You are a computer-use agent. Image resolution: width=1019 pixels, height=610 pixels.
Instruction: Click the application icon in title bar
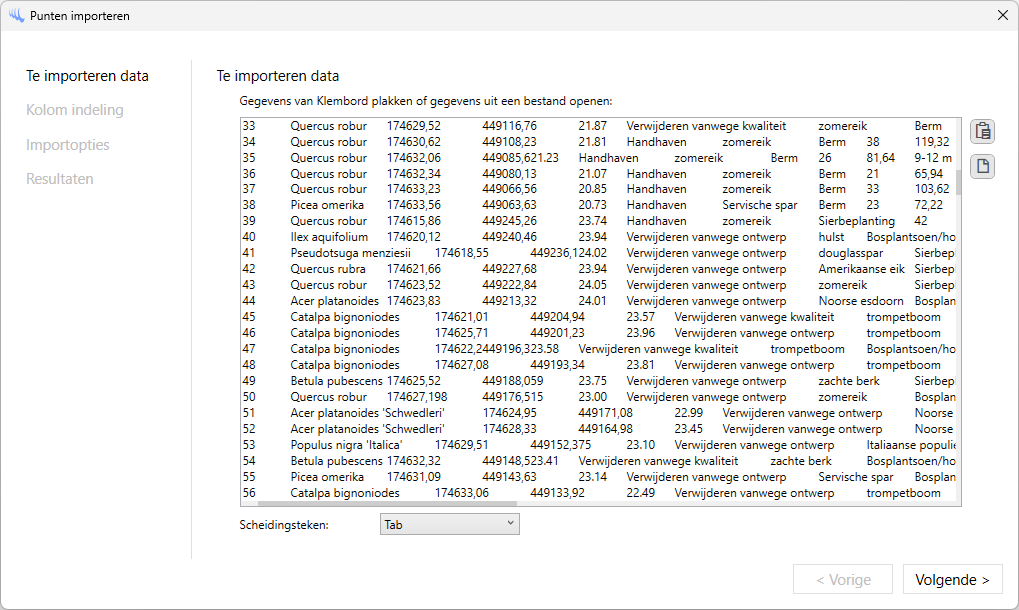pos(15,16)
